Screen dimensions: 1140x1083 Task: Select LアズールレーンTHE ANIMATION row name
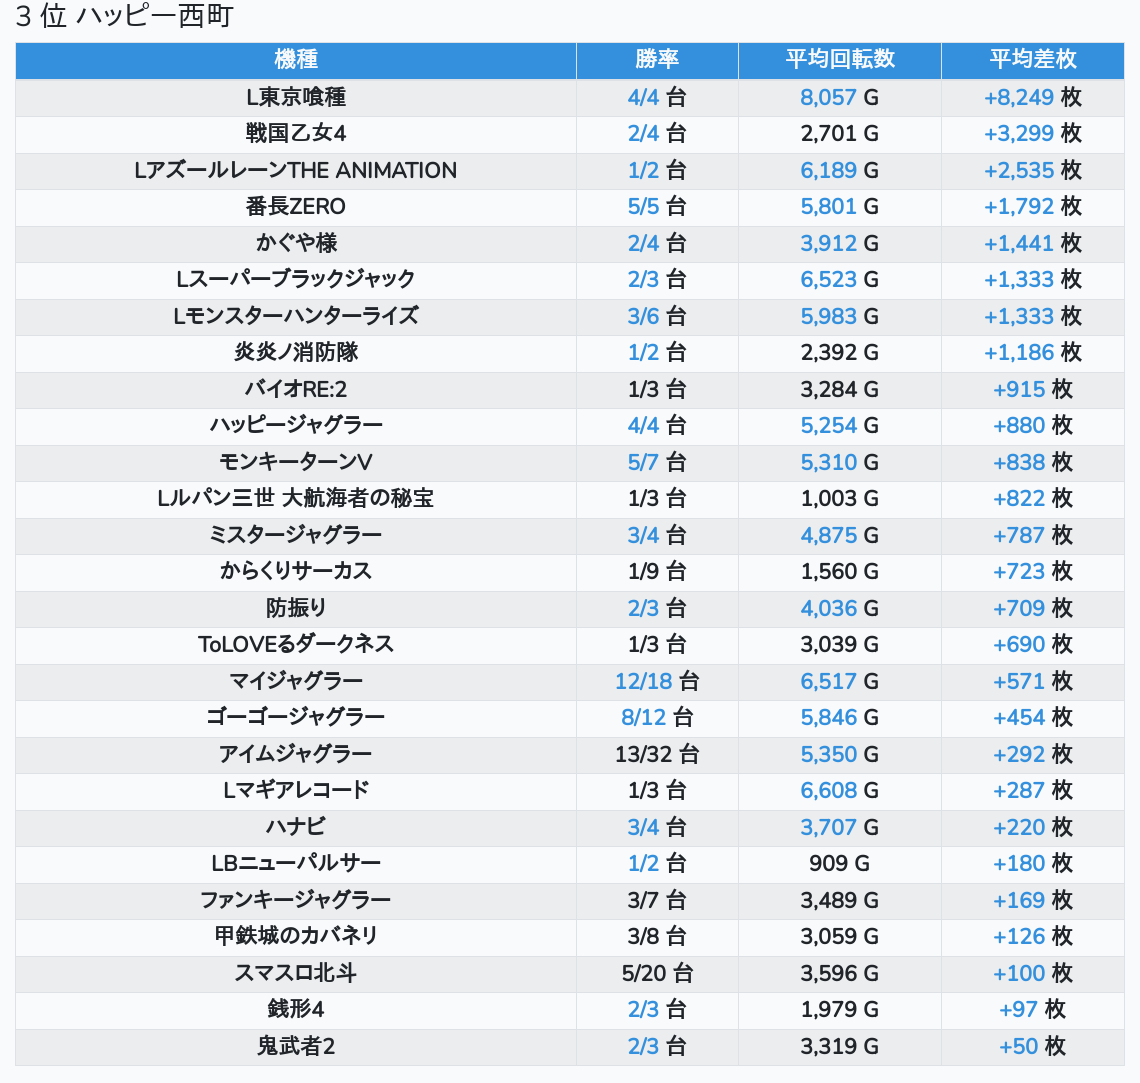[x=296, y=170]
